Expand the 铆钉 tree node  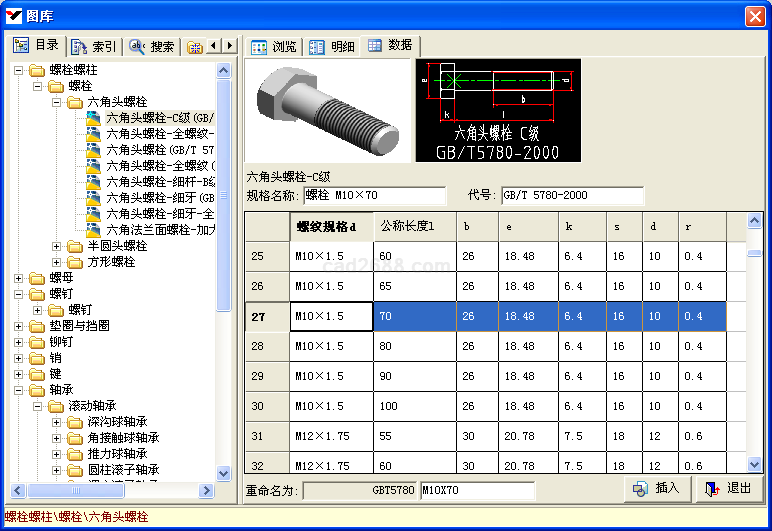19,342
